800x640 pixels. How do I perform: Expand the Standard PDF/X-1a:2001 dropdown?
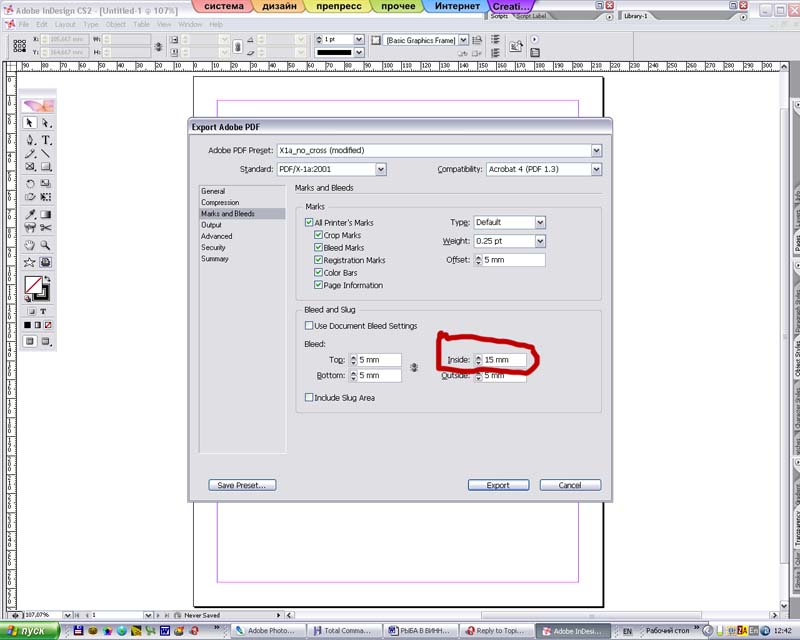tap(381, 169)
